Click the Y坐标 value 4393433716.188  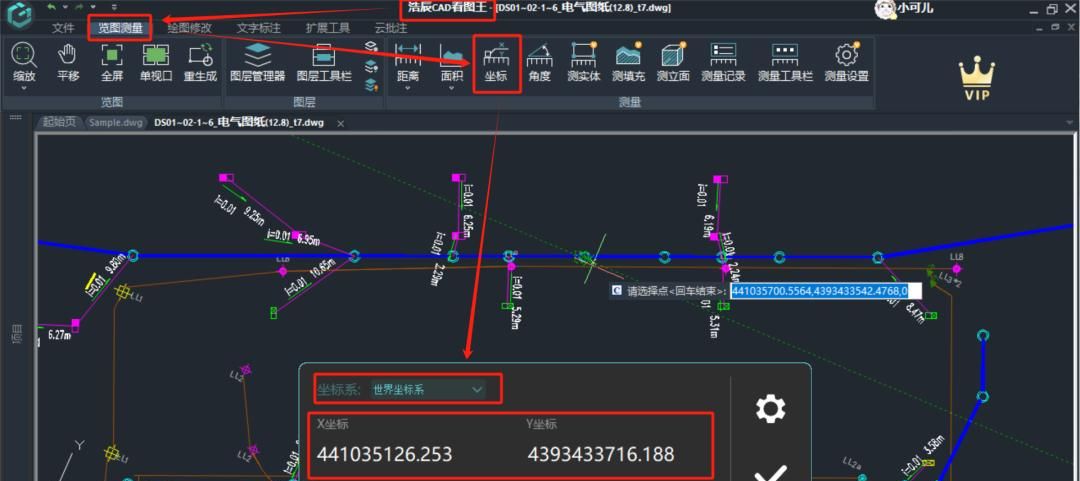pyautogui.click(x=601, y=455)
